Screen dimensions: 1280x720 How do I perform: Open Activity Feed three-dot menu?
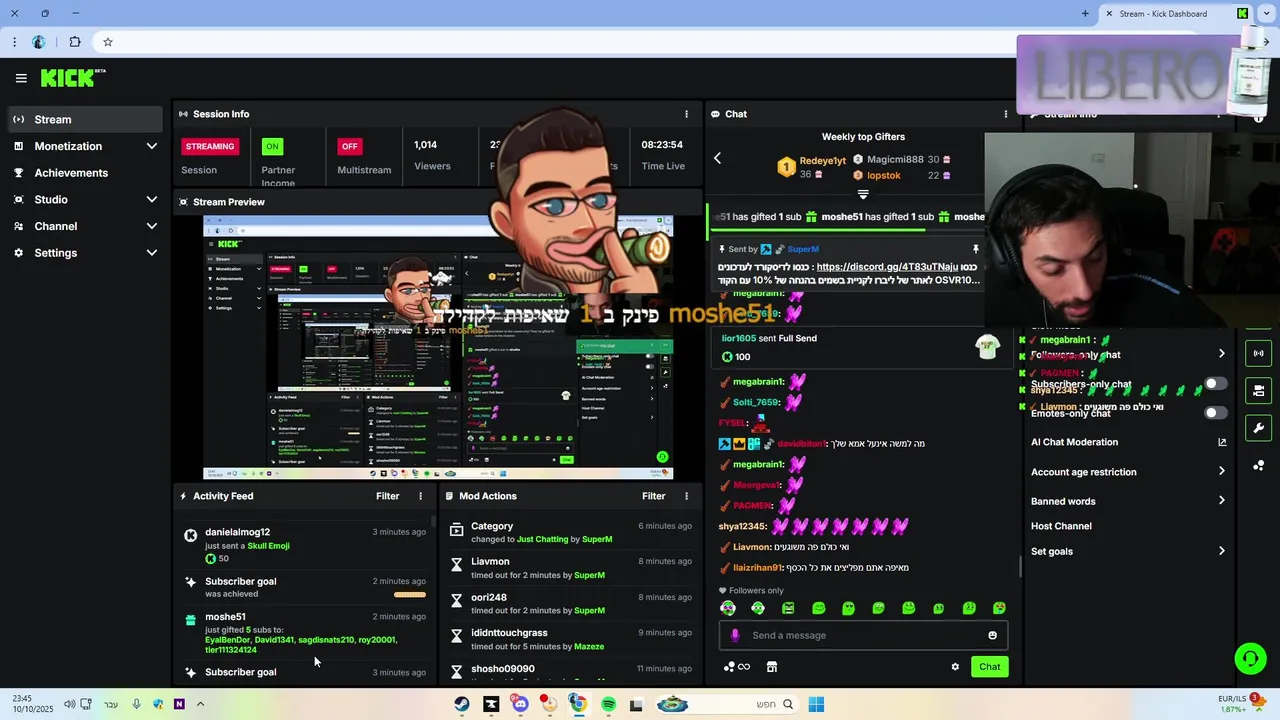point(420,496)
